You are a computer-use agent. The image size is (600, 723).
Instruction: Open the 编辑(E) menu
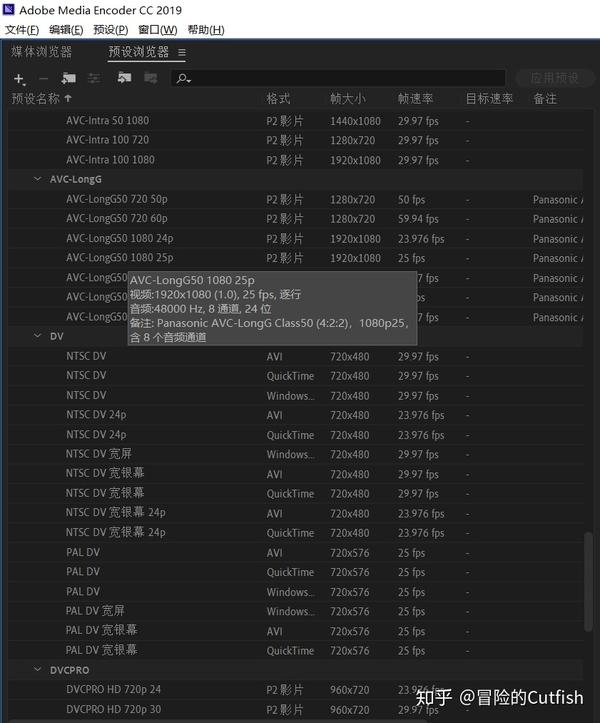(x=66, y=30)
